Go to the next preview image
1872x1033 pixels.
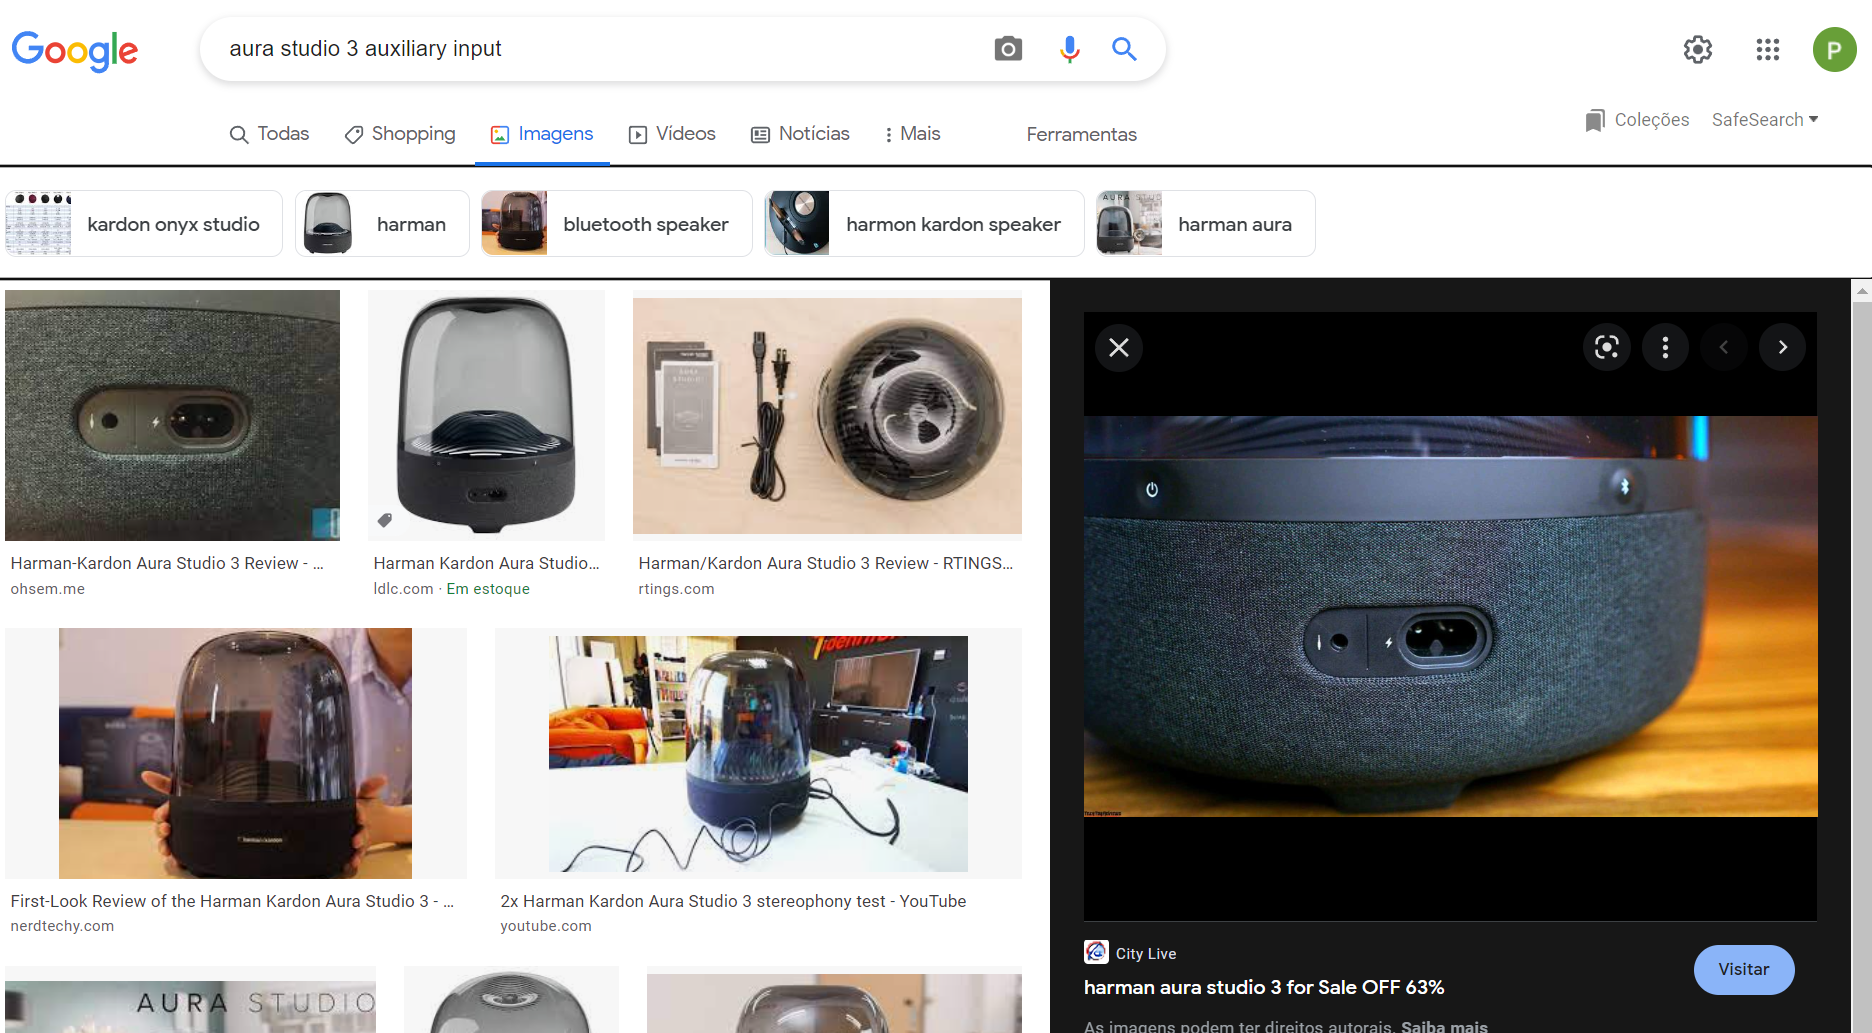point(1782,347)
